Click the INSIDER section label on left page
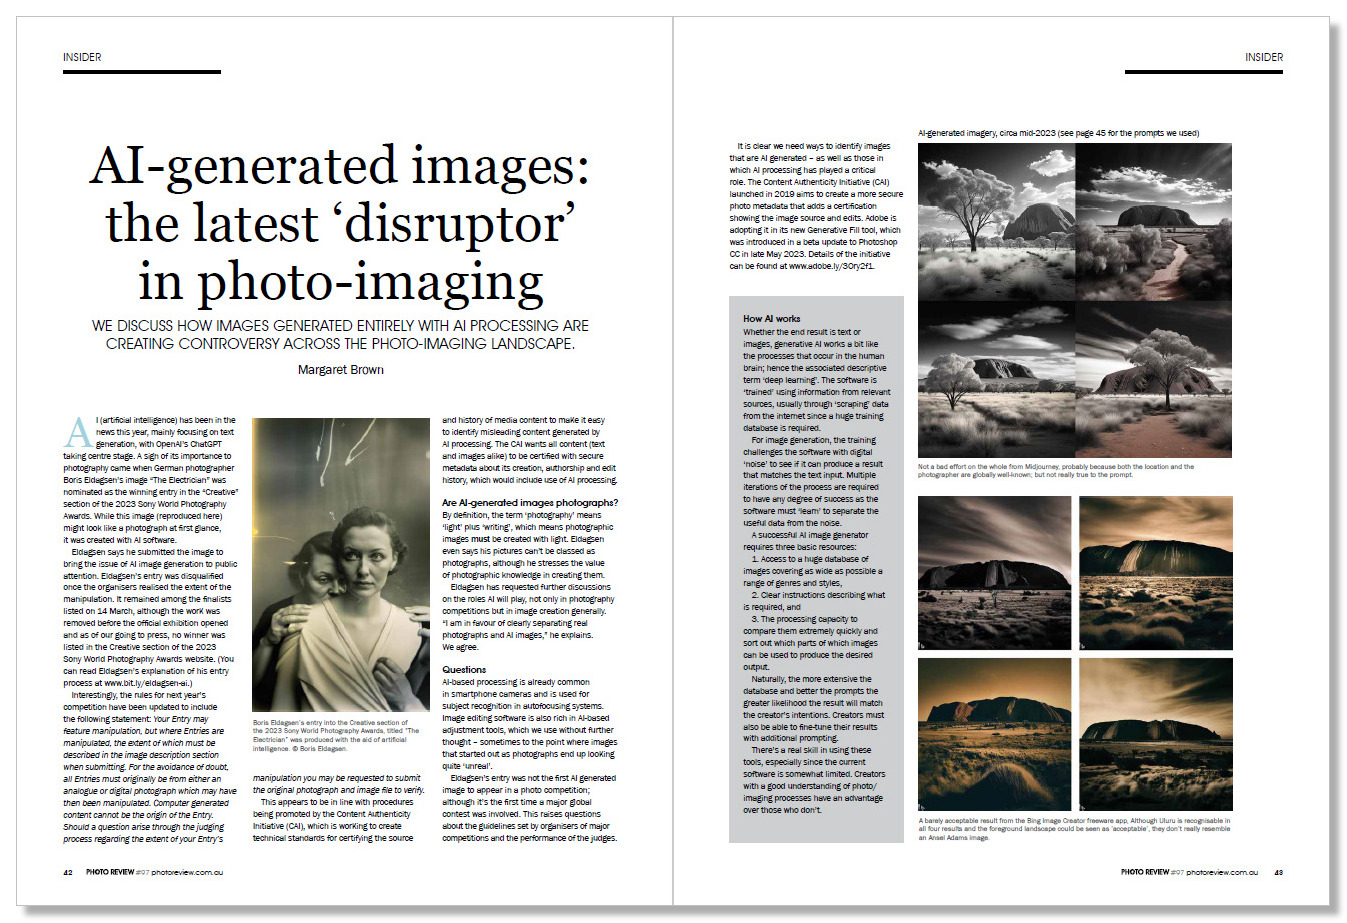Screen dimensions: 1347x923 click(82, 57)
